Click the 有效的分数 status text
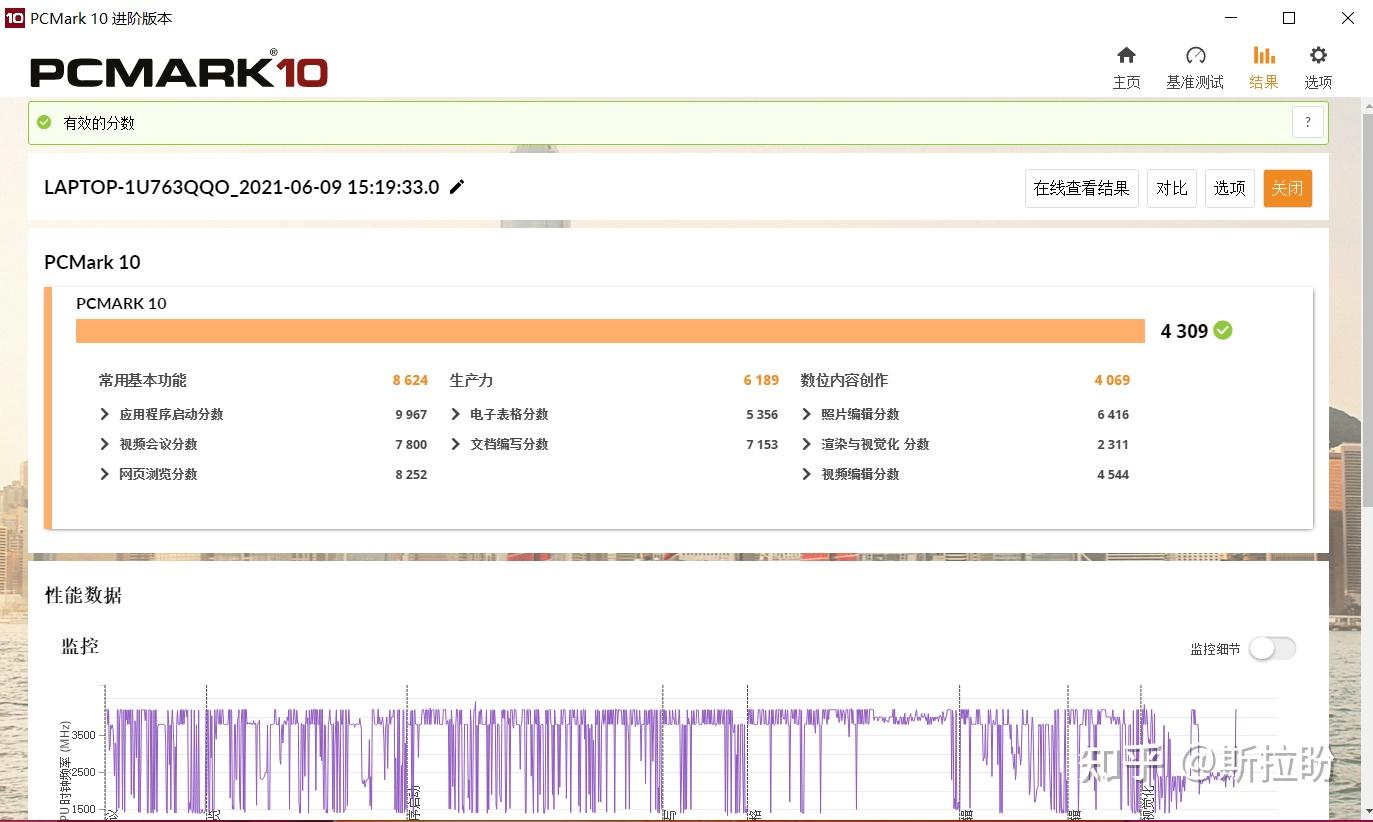This screenshot has height=822, width=1373. pos(99,123)
